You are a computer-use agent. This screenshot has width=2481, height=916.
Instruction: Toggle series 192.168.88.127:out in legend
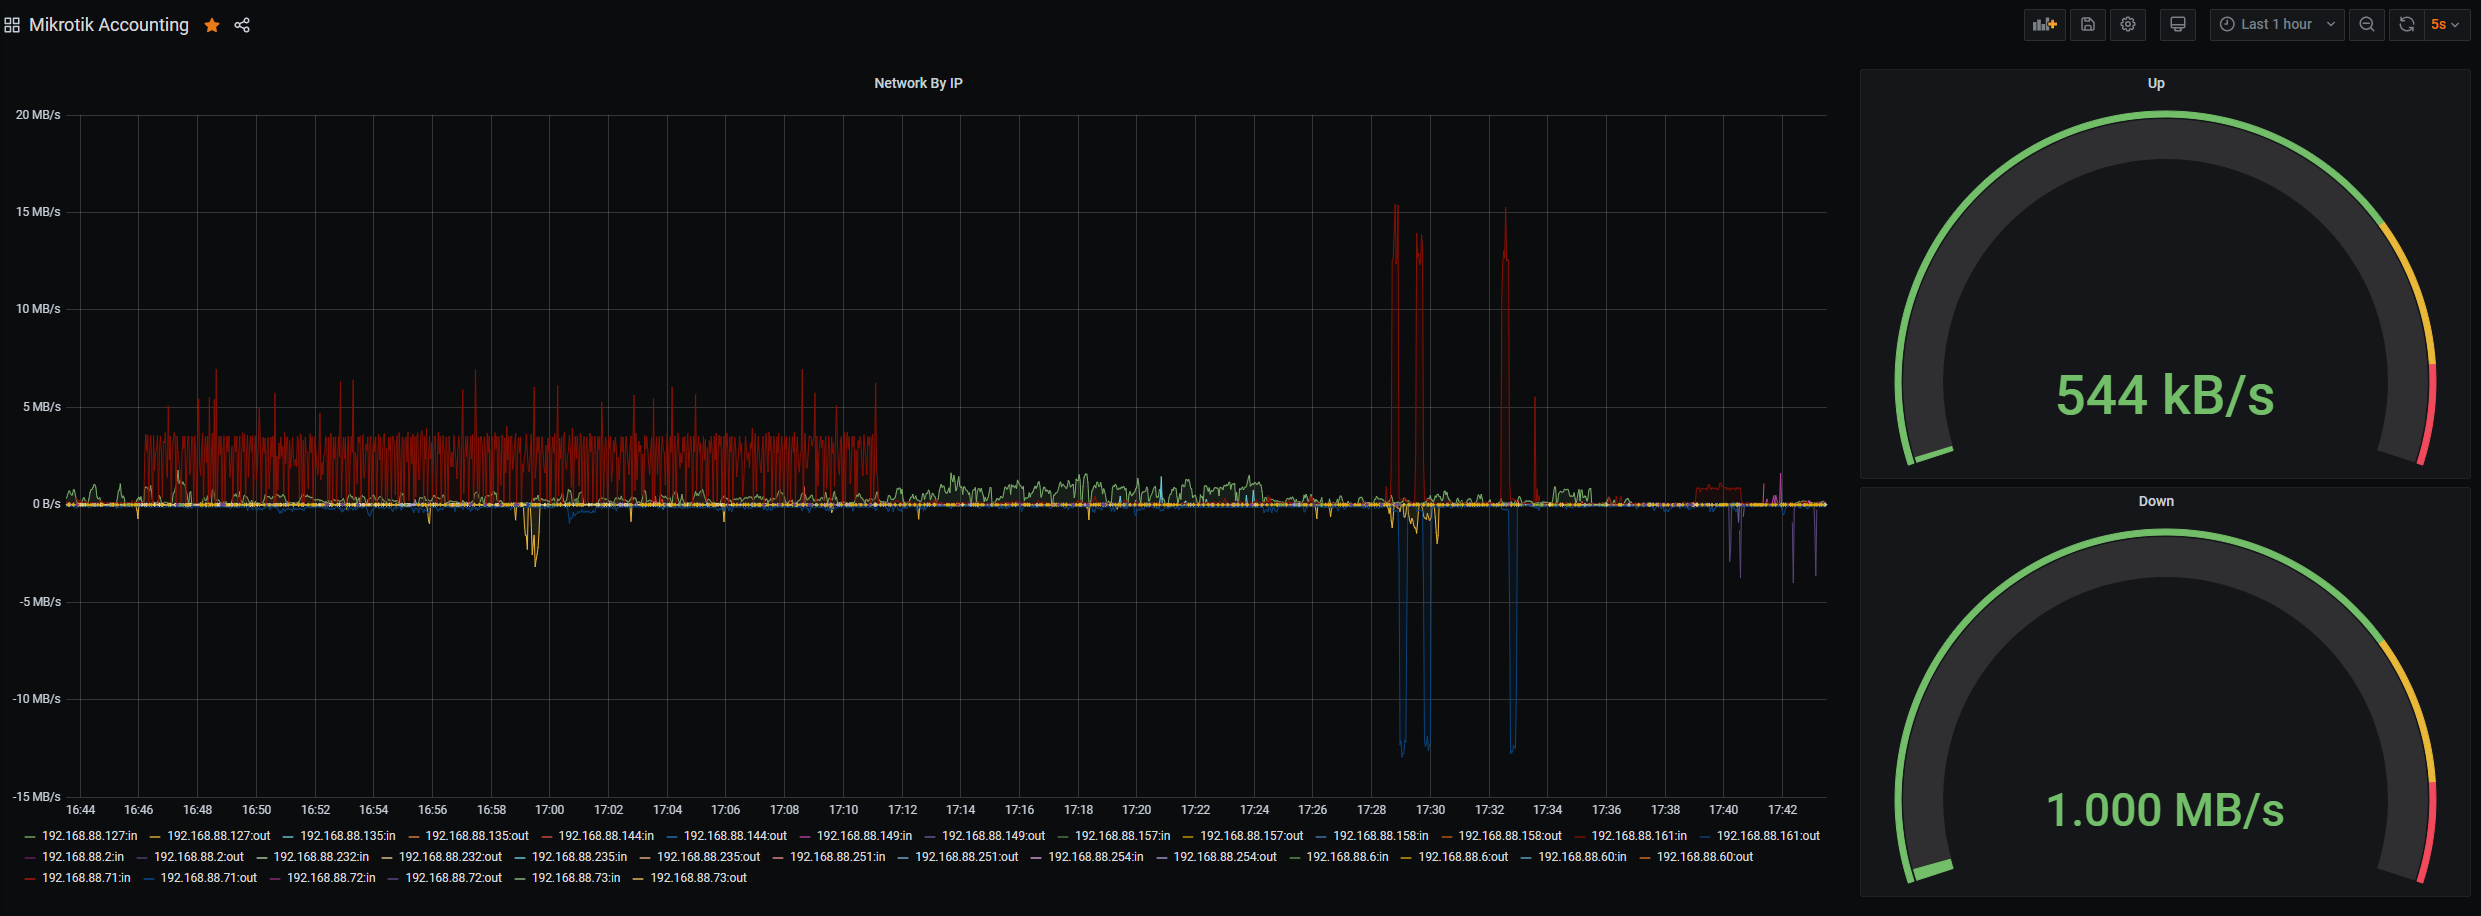pos(218,836)
